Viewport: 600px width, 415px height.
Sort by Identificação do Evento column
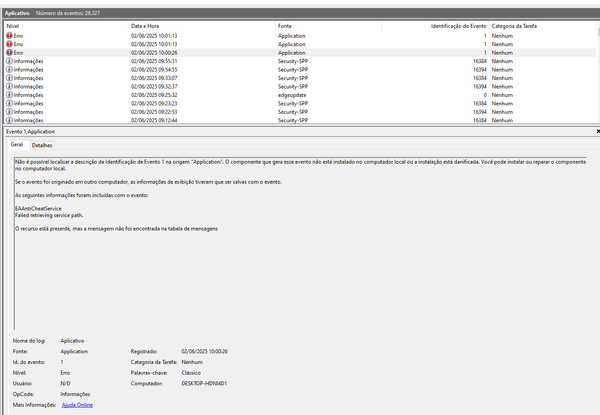(458, 25)
